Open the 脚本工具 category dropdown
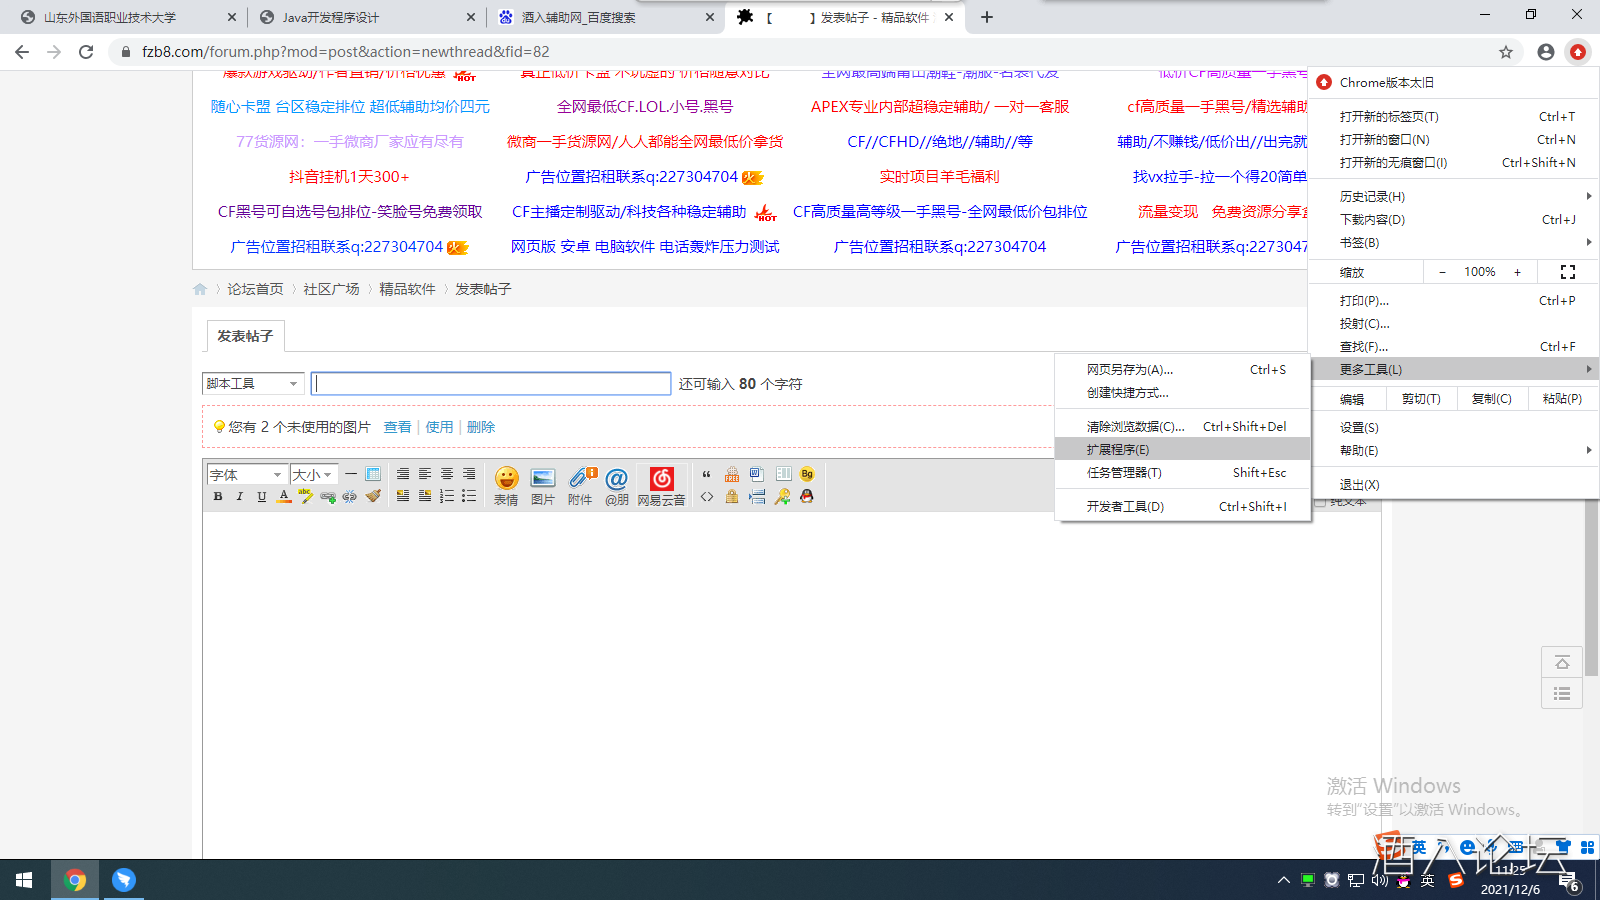The height and width of the screenshot is (900, 1600). pyautogui.click(x=252, y=384)
